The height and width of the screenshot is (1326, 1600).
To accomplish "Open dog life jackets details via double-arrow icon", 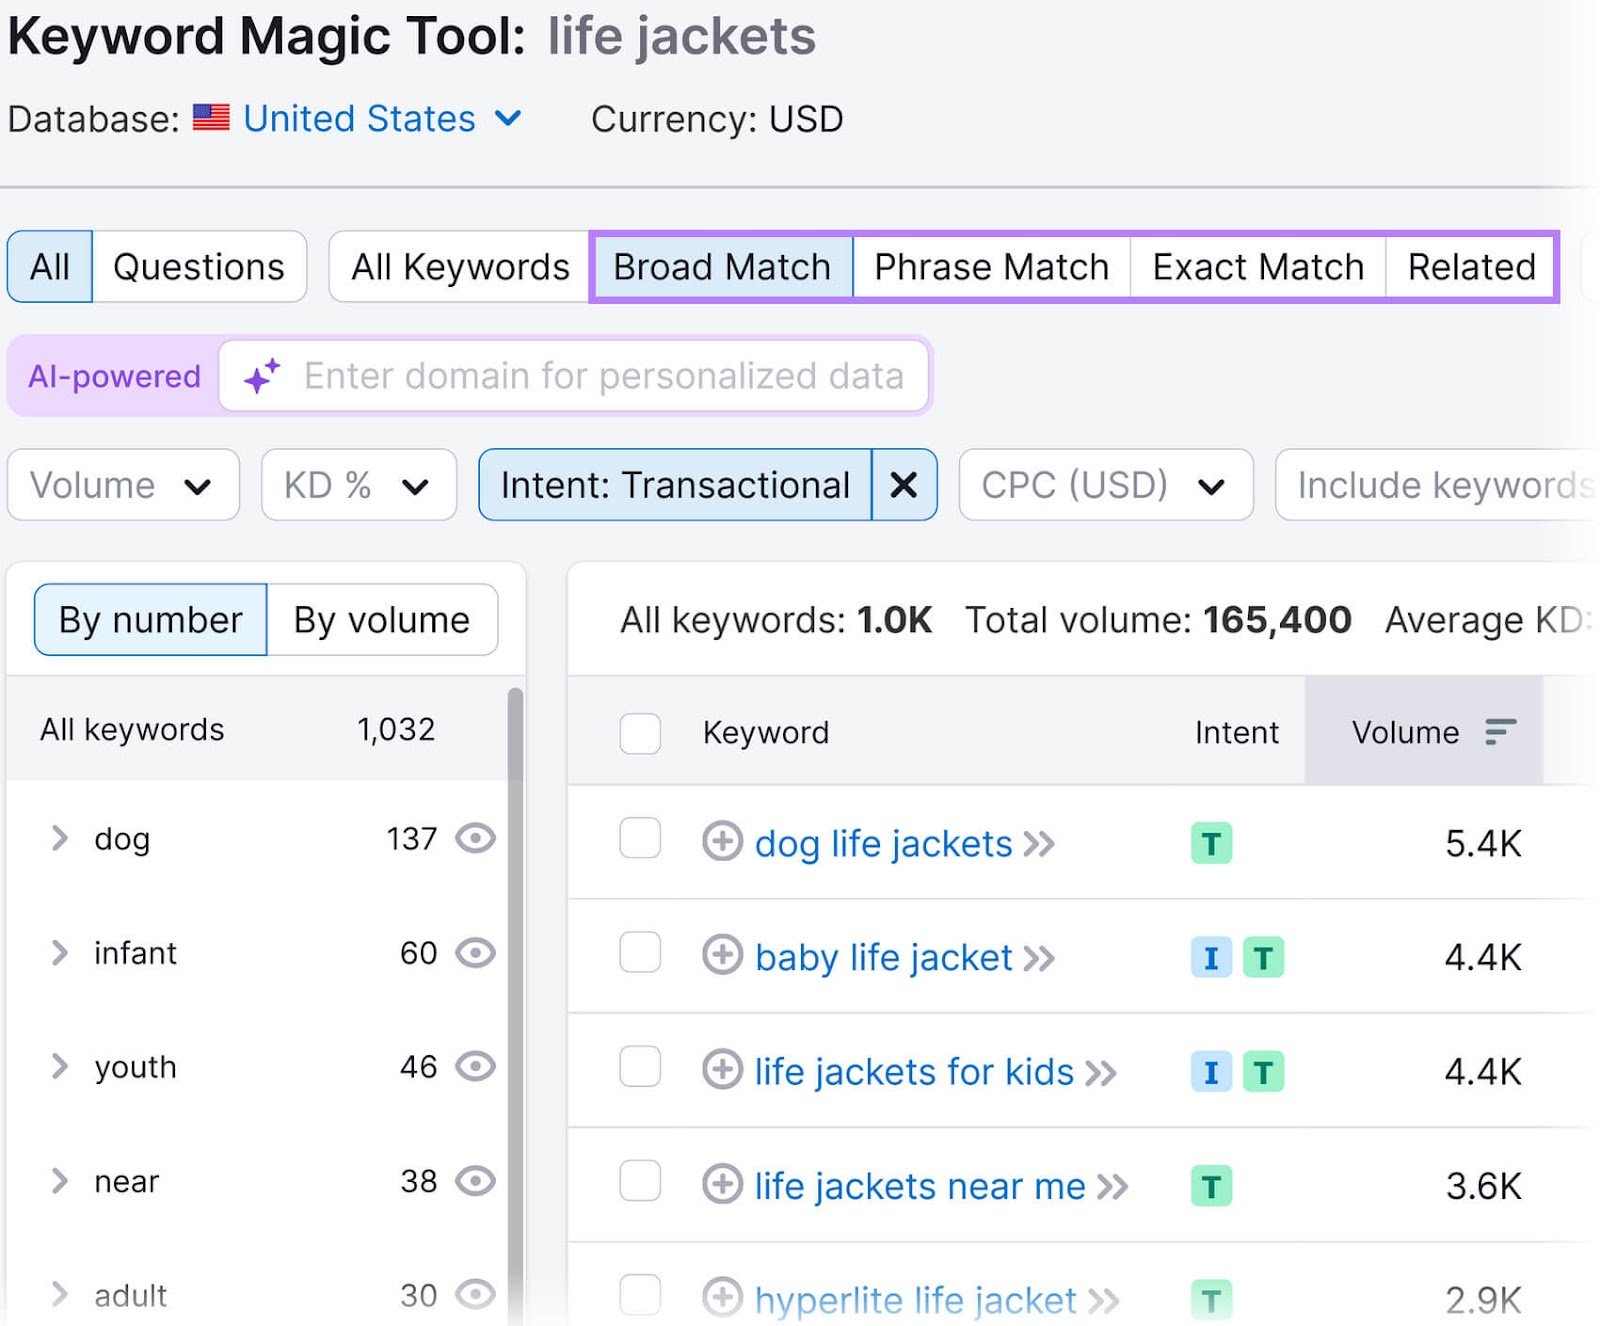I will tap(1041, 844).
